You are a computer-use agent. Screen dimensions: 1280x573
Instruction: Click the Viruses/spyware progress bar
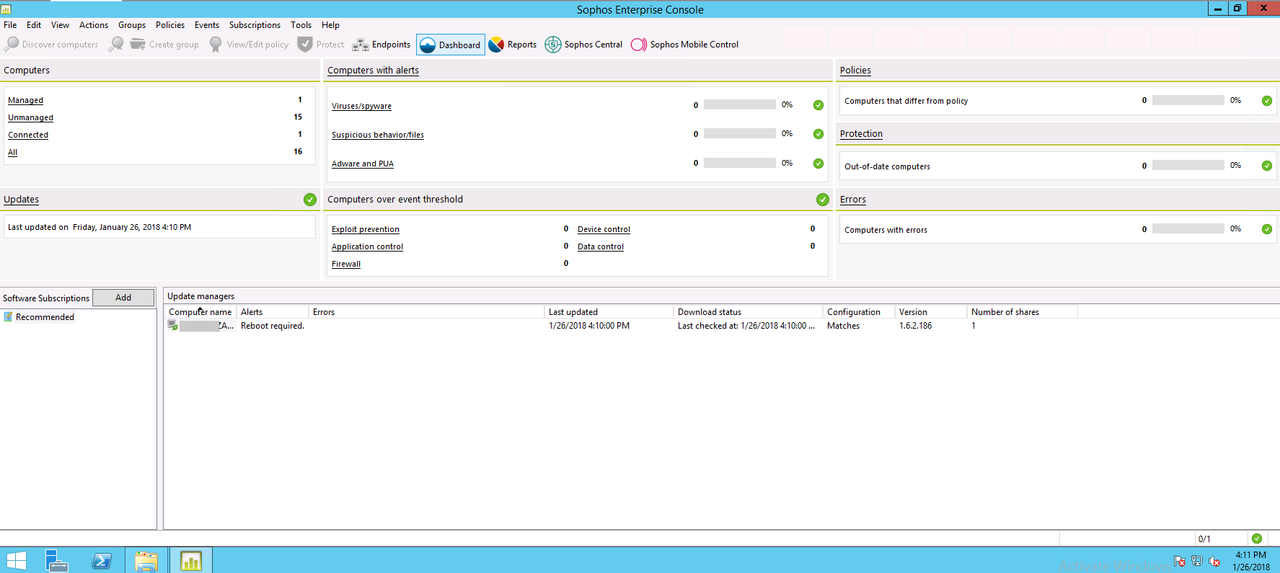click(740, 104)
